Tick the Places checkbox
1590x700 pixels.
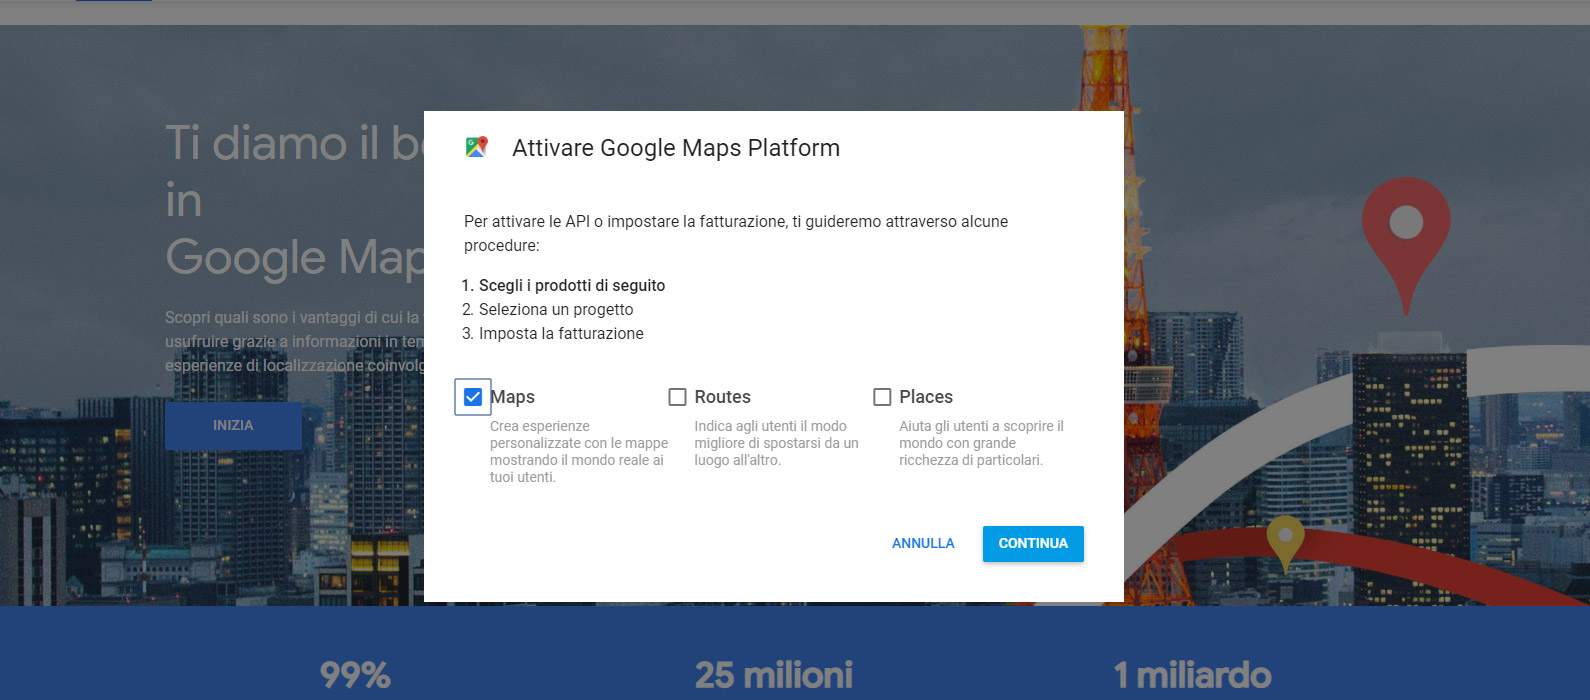[x=882, y=397]
